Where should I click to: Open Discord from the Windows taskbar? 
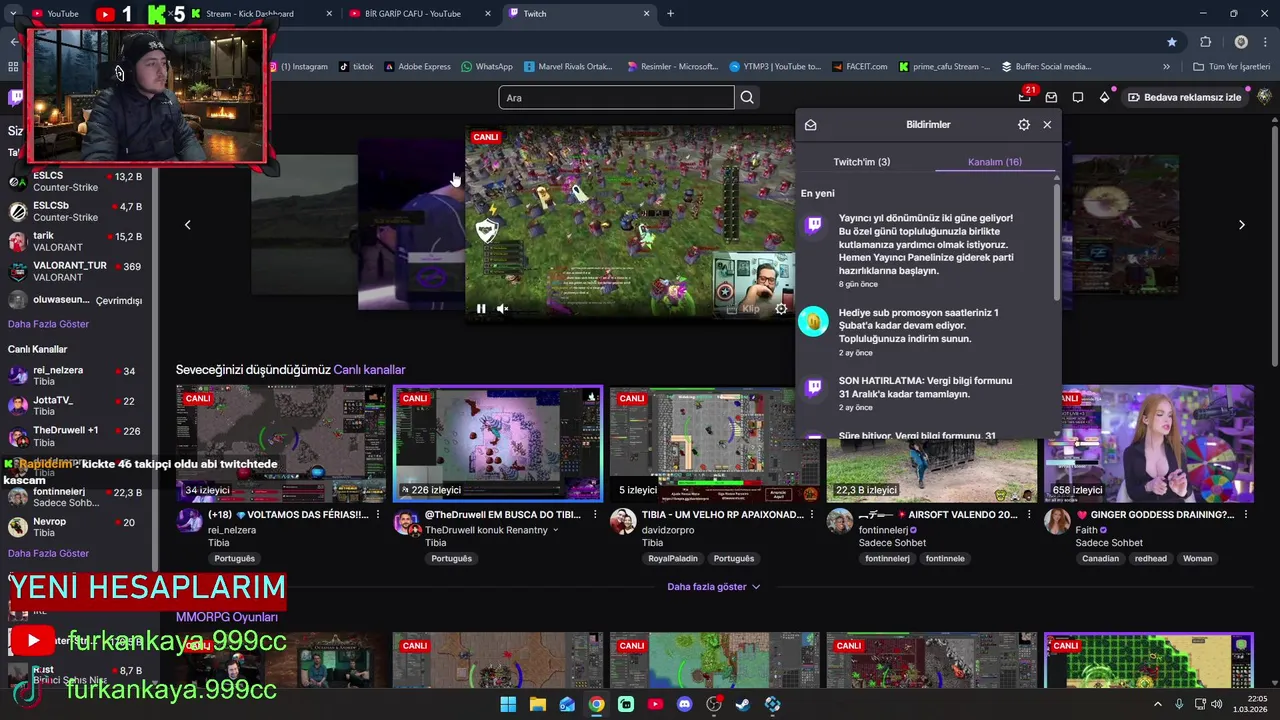(684, 704)
